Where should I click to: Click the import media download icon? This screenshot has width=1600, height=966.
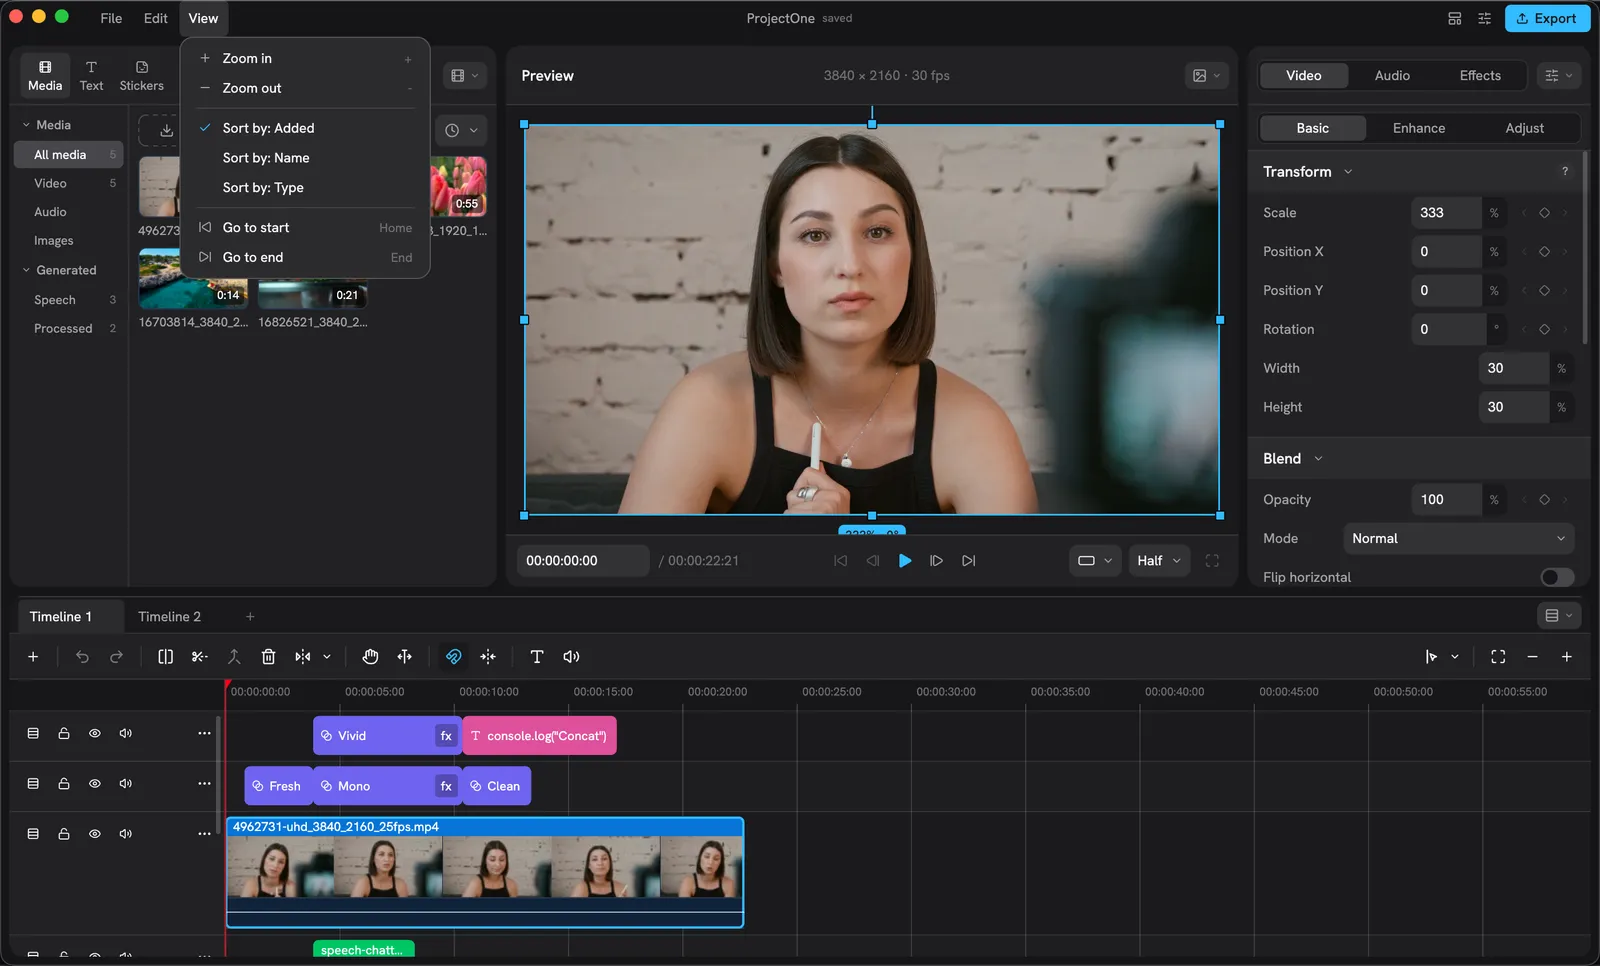point(166,130)
